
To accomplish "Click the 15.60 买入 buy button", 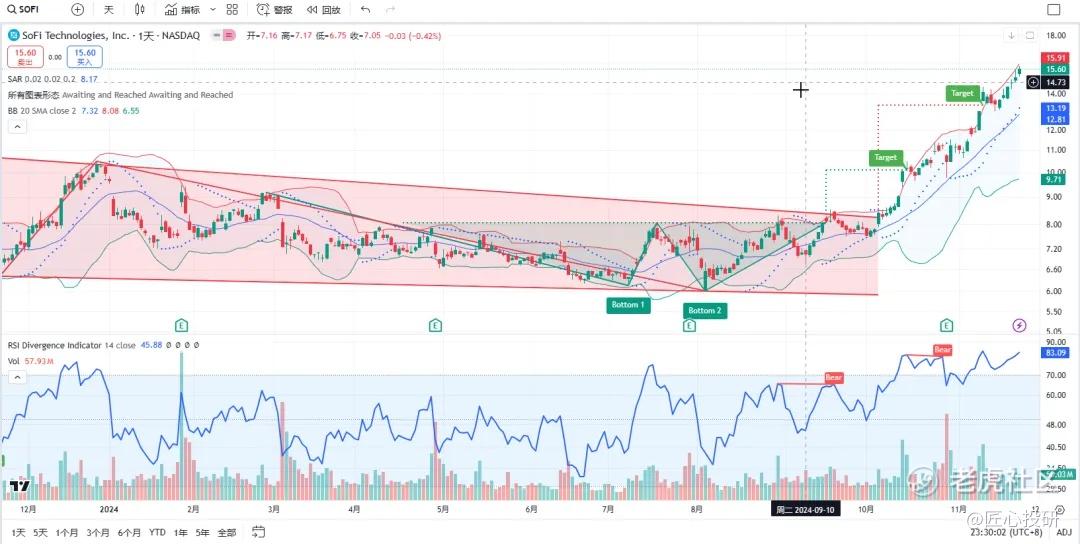I will (85, 56).
